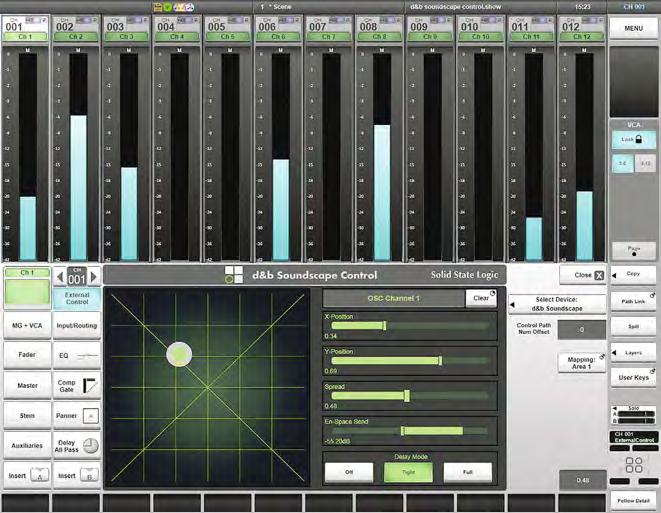Image resolution: width=661 pixels, height=513 pixels.
Task: Click the yellow warning status icon in top bar
Action: [178, 7]
